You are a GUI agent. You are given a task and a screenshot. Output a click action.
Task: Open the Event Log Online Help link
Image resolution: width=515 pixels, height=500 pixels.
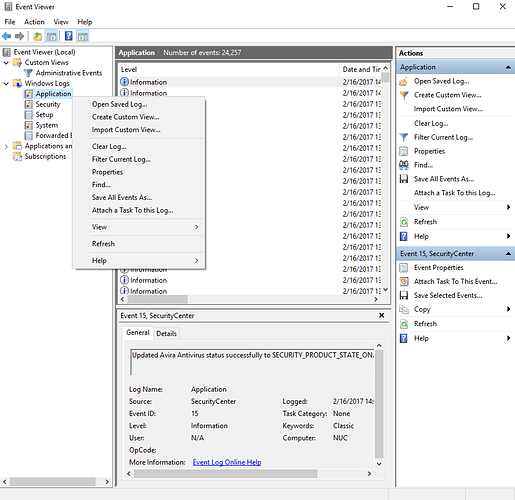point(227,462)
